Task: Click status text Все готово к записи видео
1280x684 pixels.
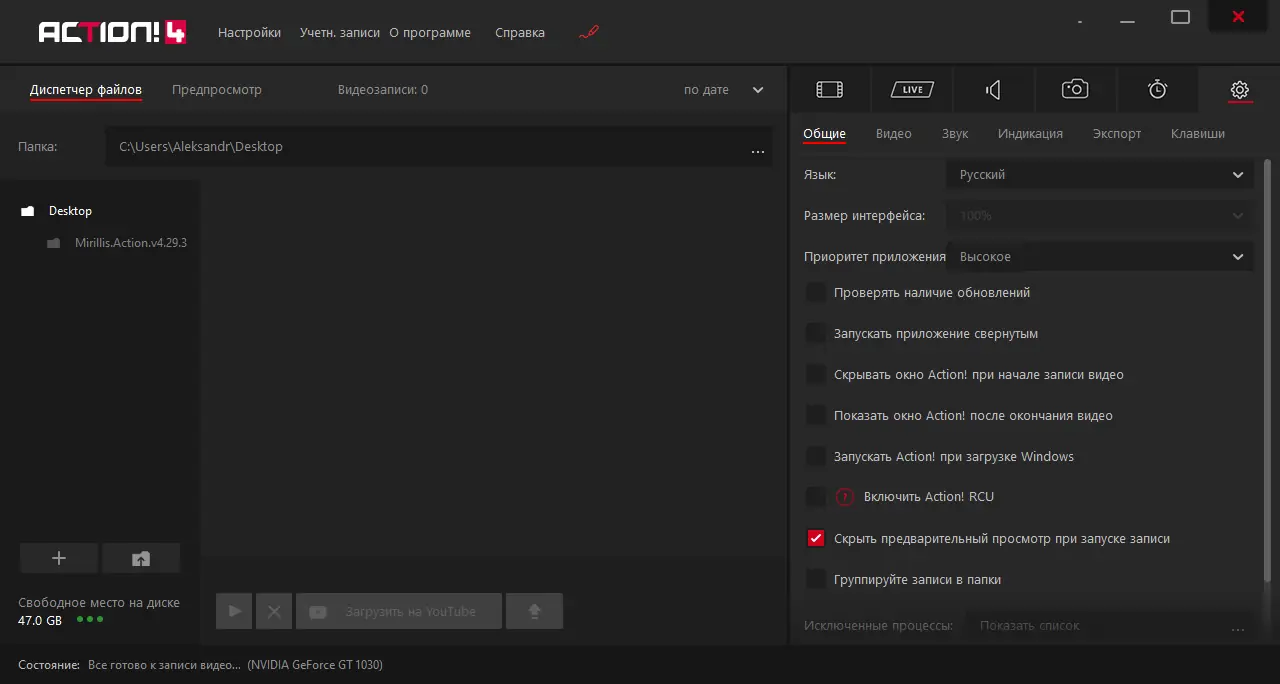Action: [164, 665]
